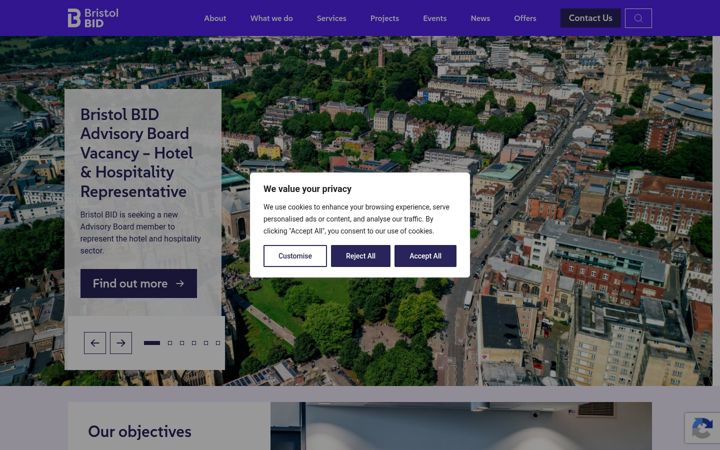Select the third slide indicator dot
Image resolution: width=720 pixels, height=450 pixels.
click(x=182, y=343)
